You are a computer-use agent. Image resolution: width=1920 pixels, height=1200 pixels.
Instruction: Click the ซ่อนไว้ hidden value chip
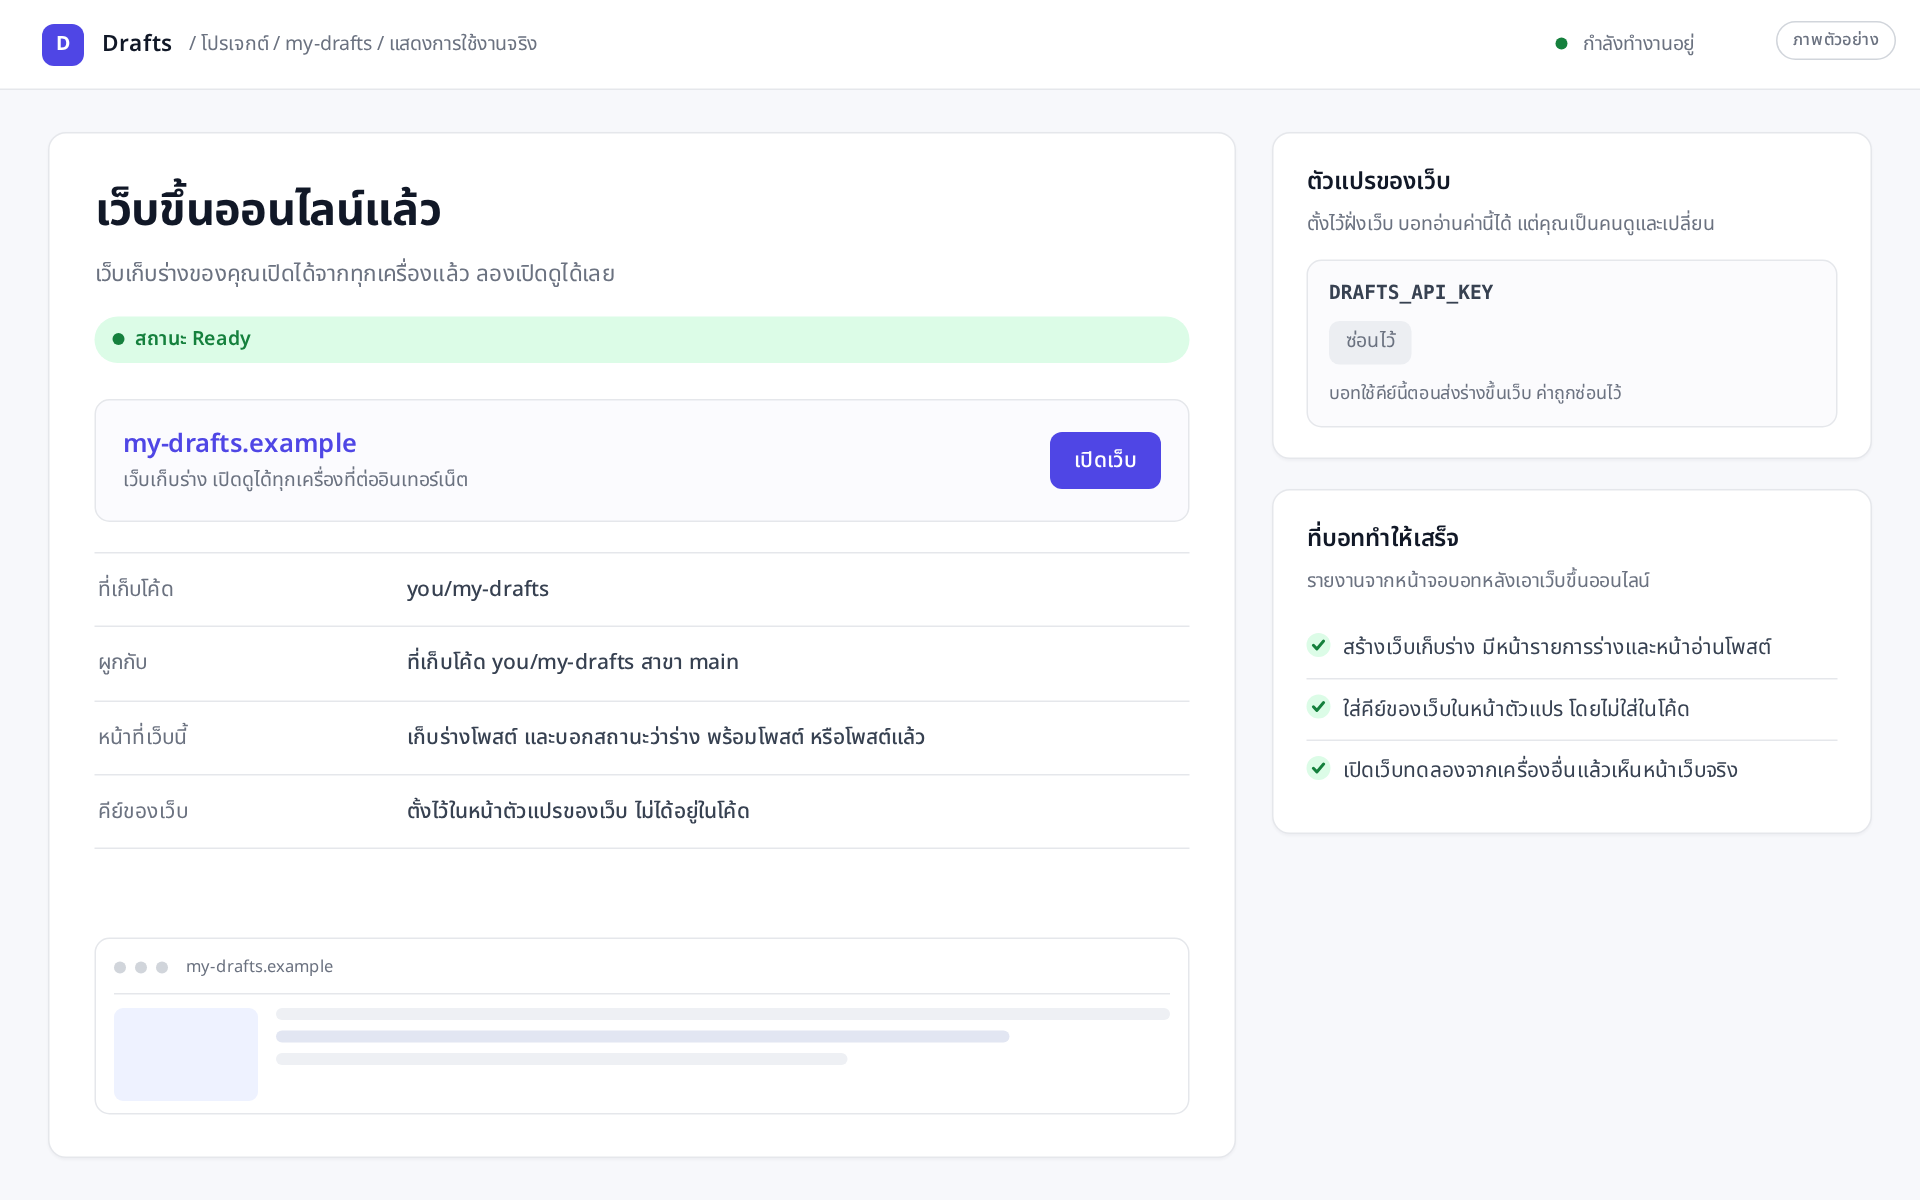(x=1370, y=342)
